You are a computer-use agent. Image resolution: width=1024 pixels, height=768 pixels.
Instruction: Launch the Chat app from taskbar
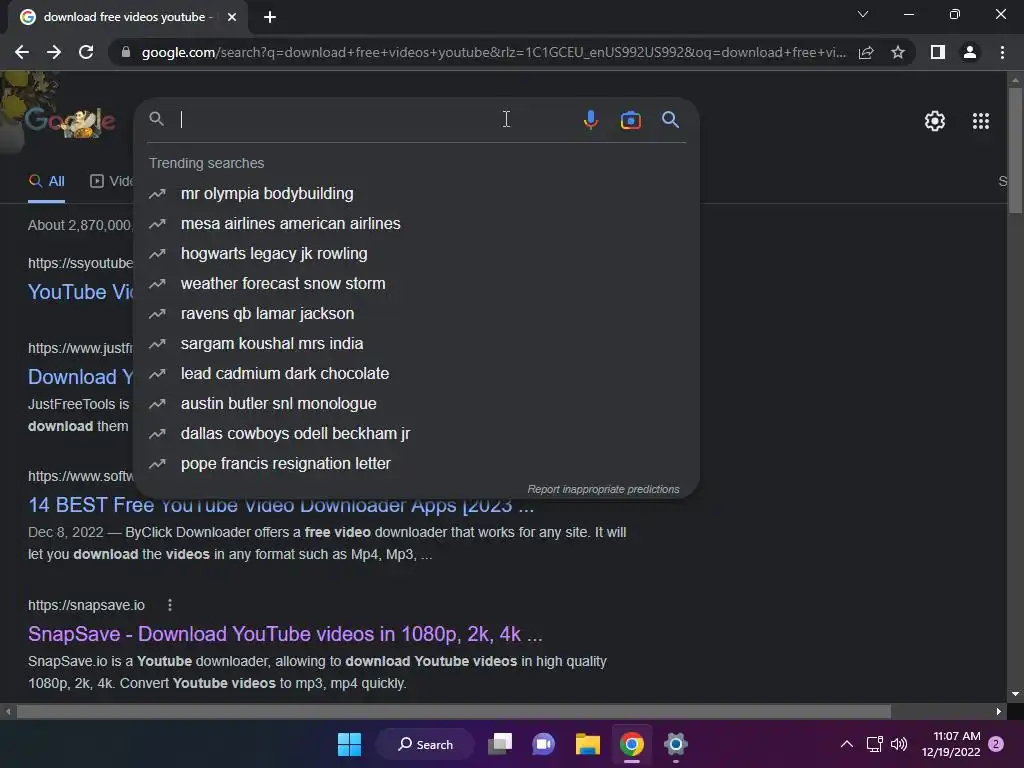coord(543,744)
